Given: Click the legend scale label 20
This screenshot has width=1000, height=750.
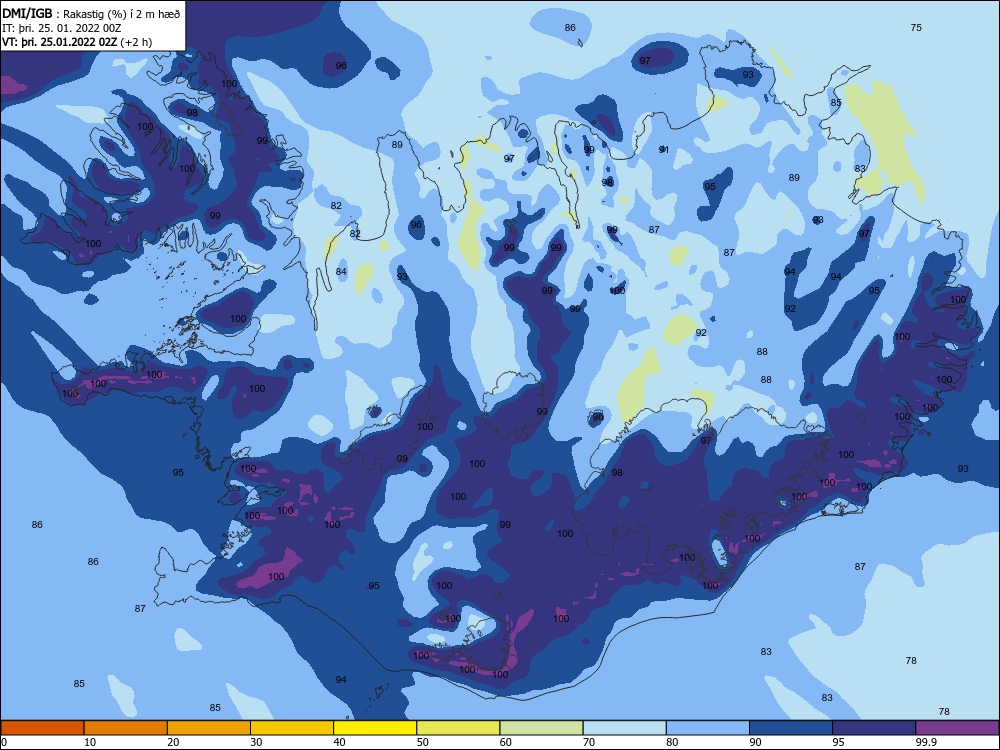Looking at the screenshot, I should click(x=173, y=742).
